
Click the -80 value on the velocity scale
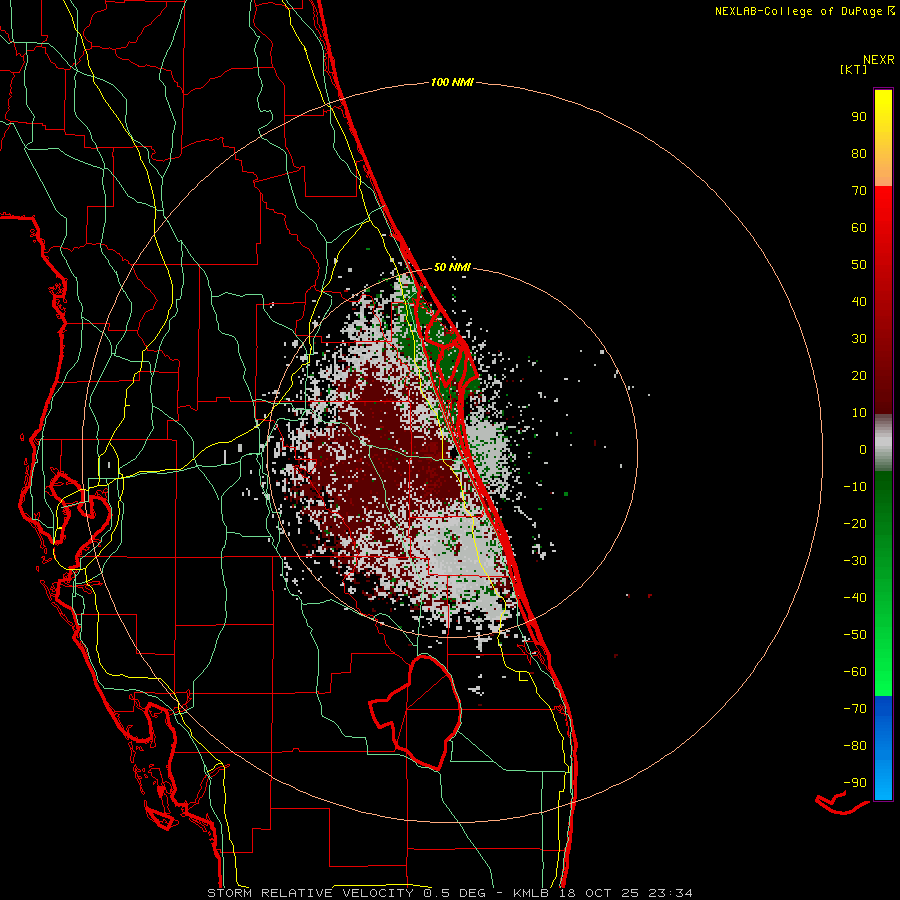pyautogui.click(x=855, y=746)
